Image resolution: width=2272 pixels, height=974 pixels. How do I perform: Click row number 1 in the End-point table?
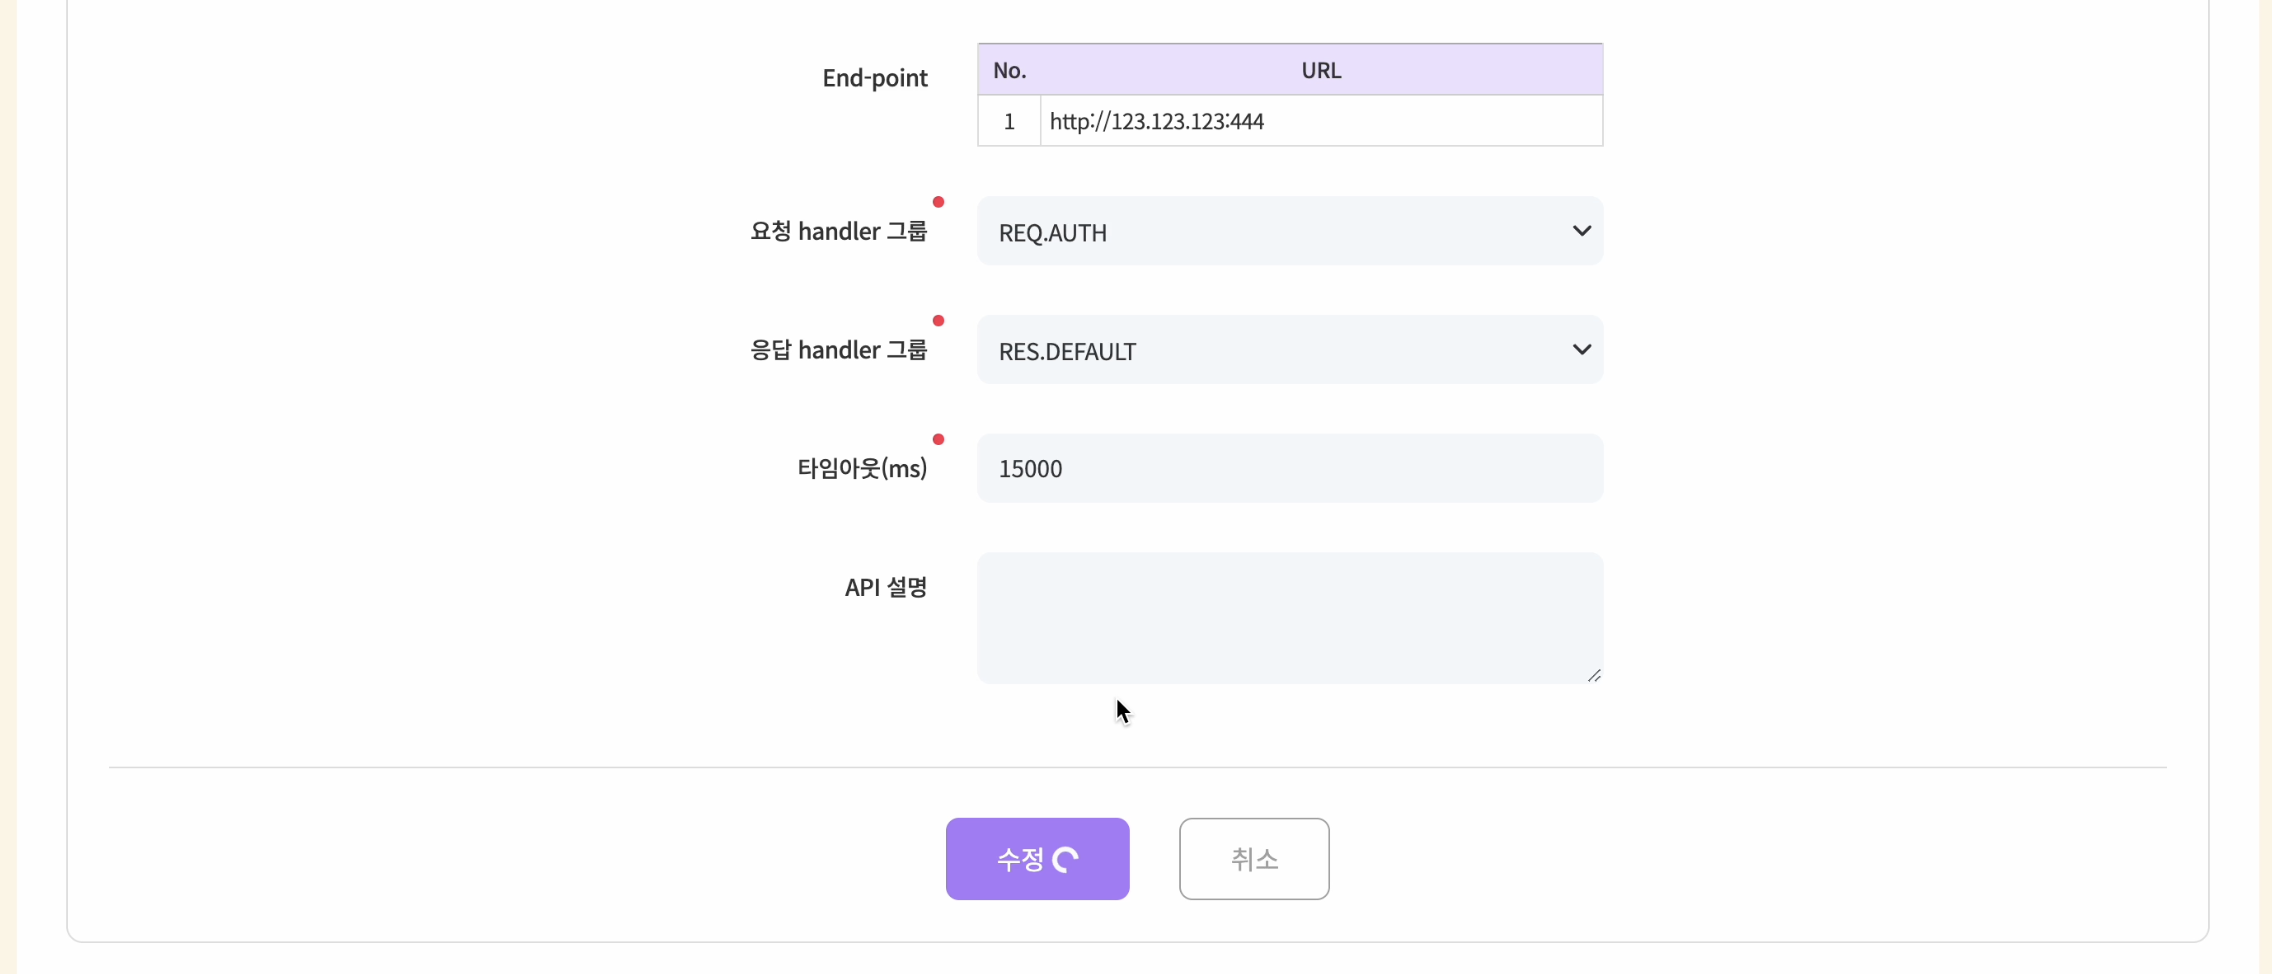point(1009,121)
